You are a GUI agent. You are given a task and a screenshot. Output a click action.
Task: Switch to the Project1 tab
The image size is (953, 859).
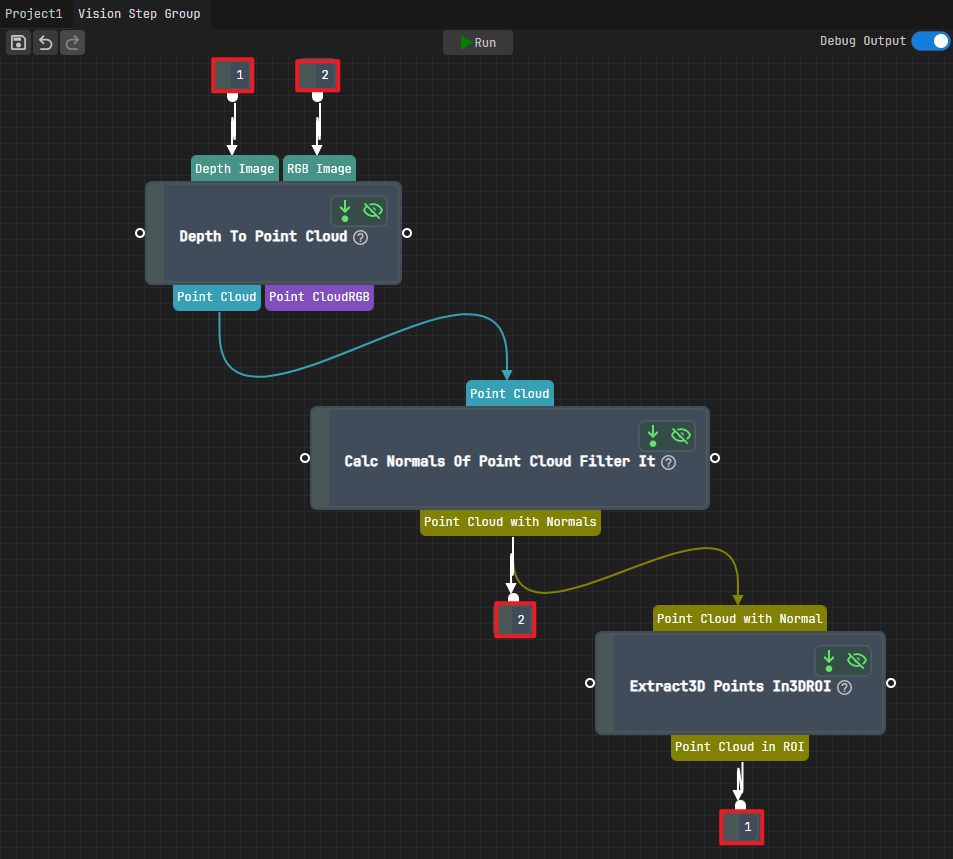tap(34, 13)
